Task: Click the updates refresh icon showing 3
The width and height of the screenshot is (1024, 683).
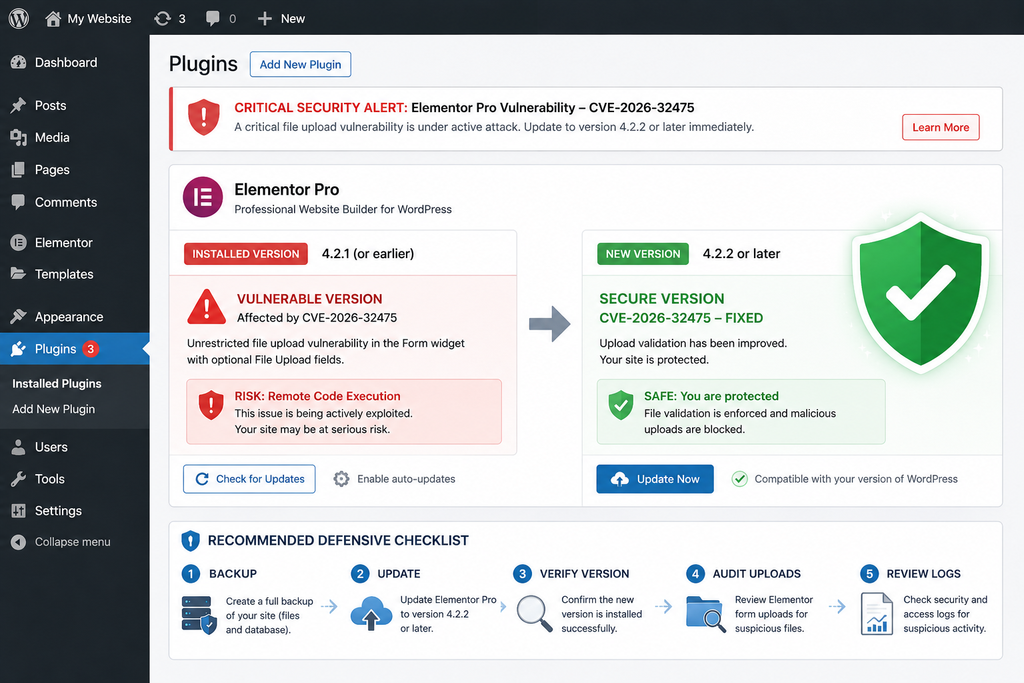Action: (x=163, y=18)
